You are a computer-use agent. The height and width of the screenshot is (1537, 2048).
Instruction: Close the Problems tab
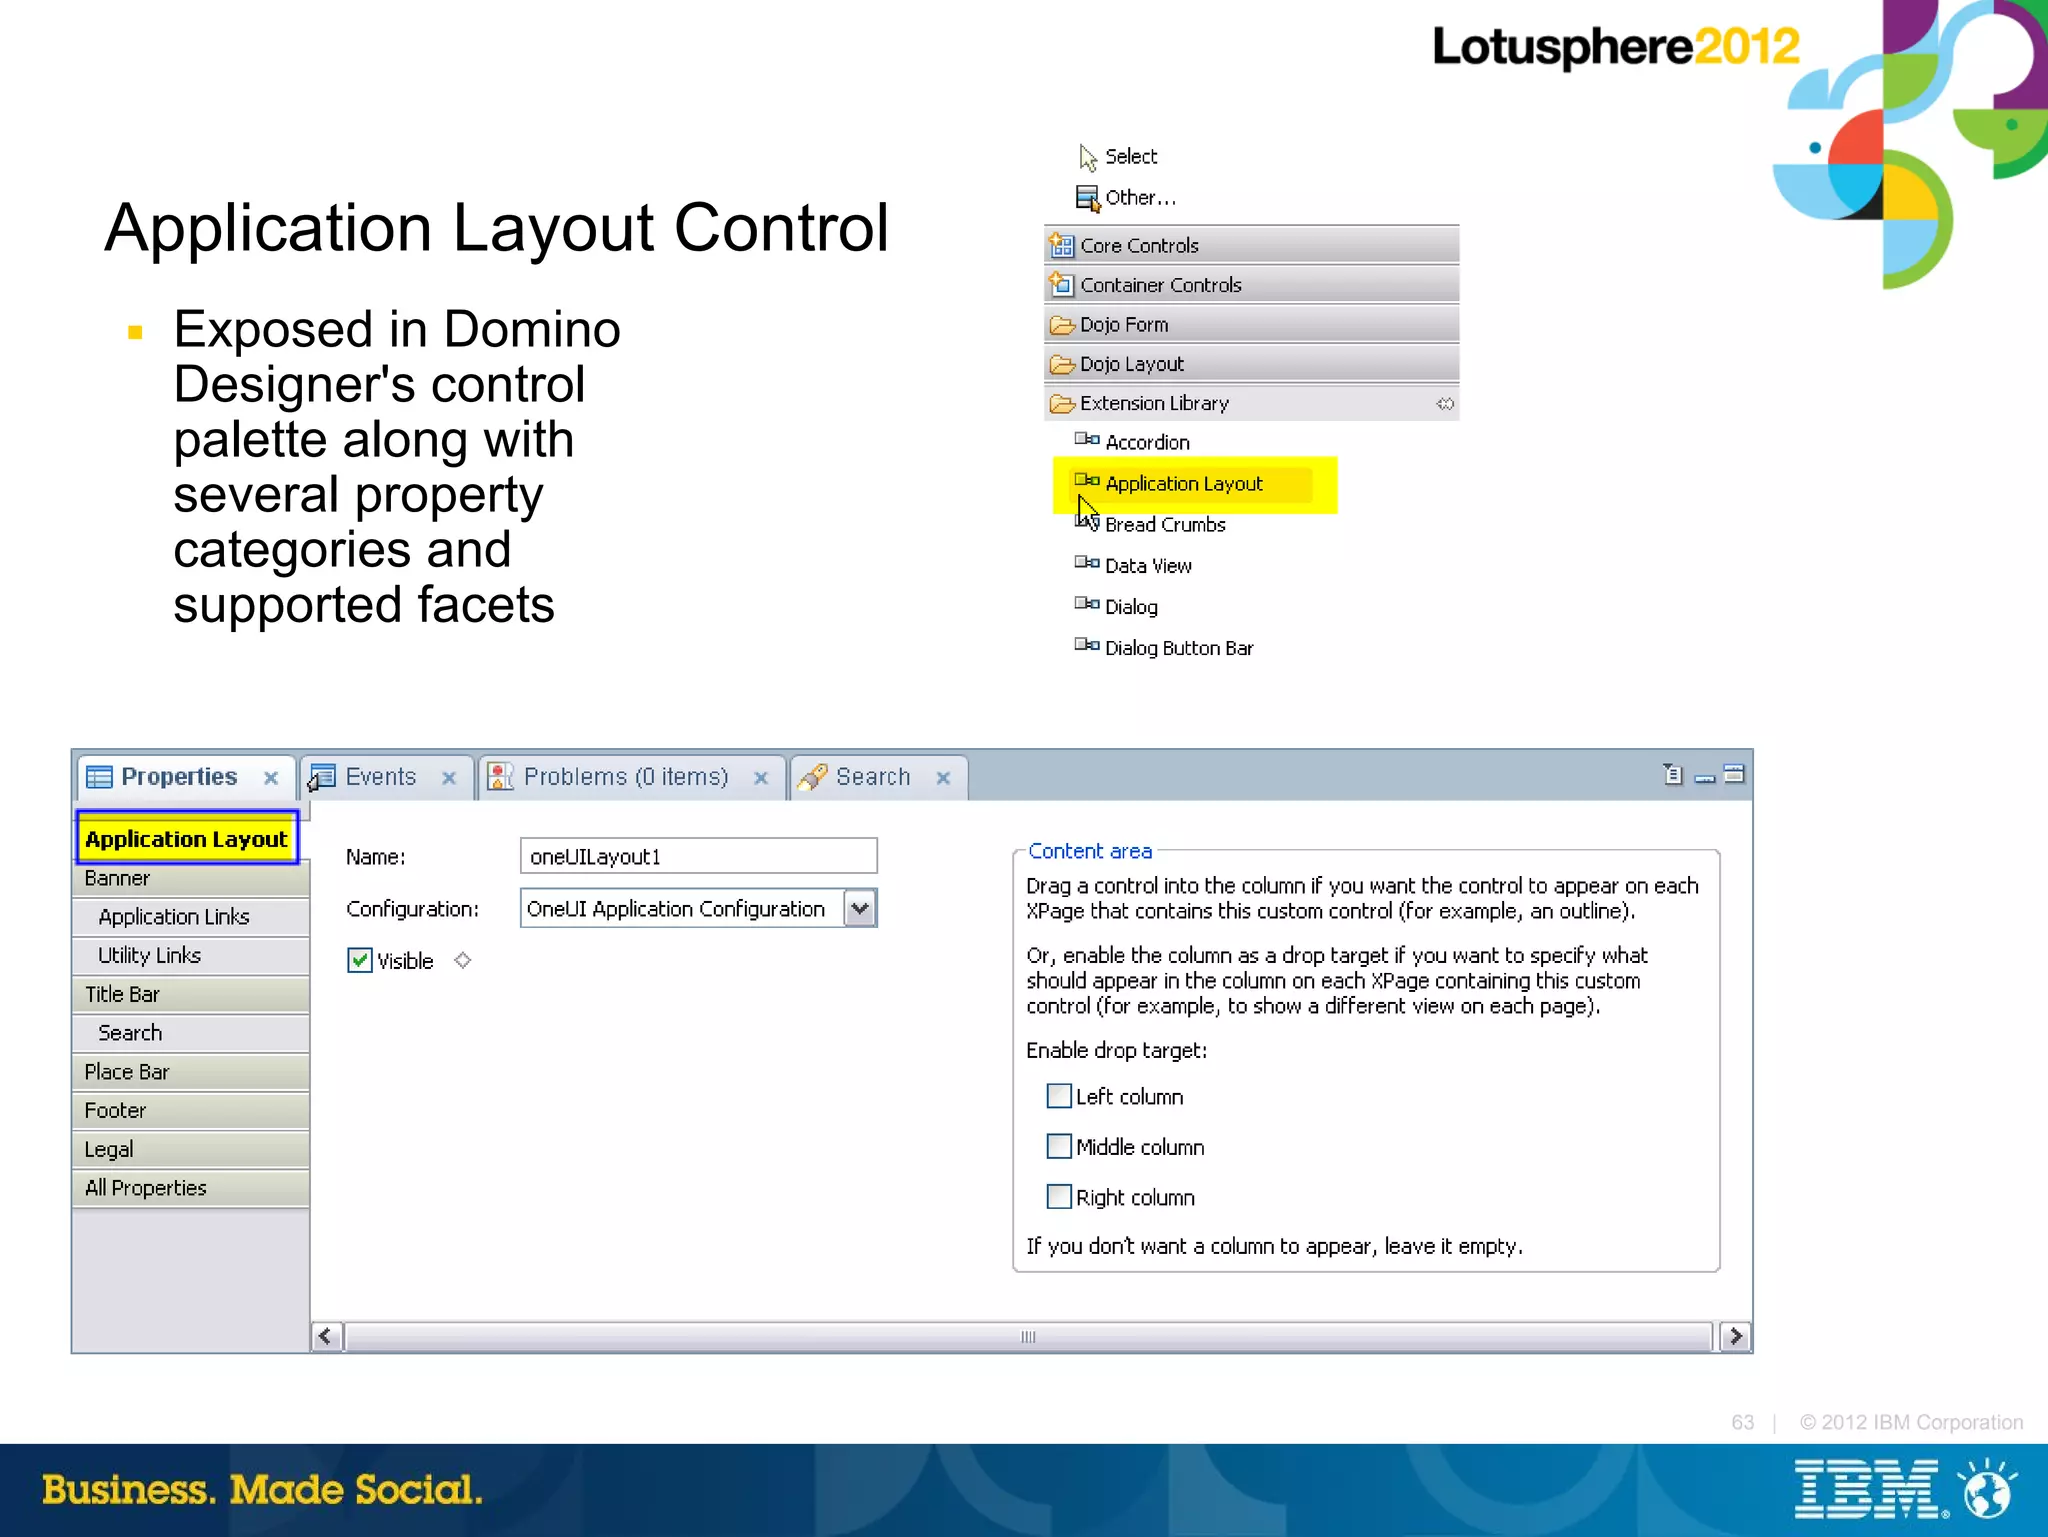[x=761, y=778]
